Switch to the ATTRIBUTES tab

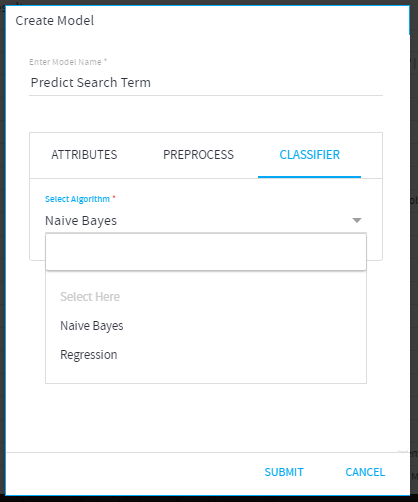tap(84, 155)
